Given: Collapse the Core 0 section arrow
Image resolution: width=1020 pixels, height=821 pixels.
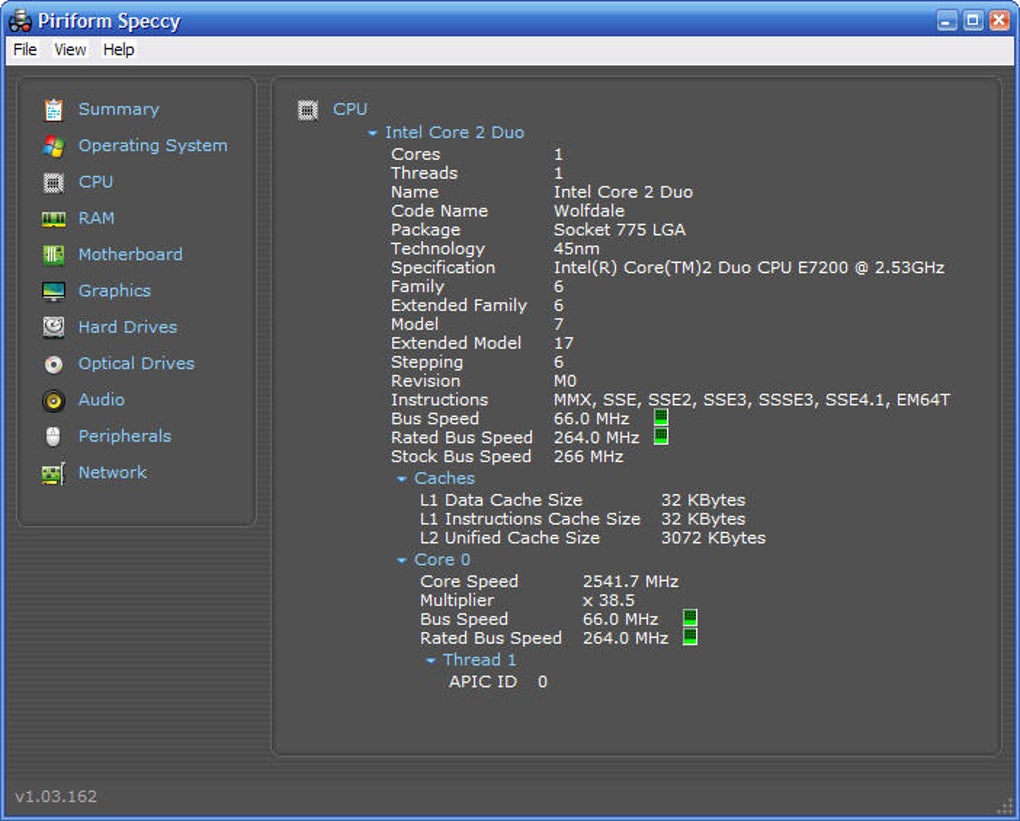Looking at the screenshot, I should tap(401, 560).
